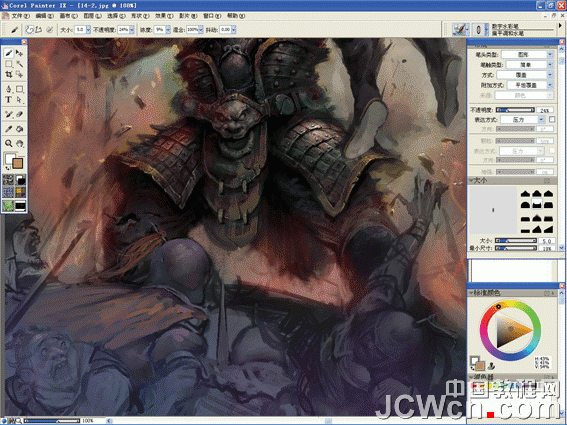
Task: Open the image hose nozzle selector
Action: pos(8,206)
